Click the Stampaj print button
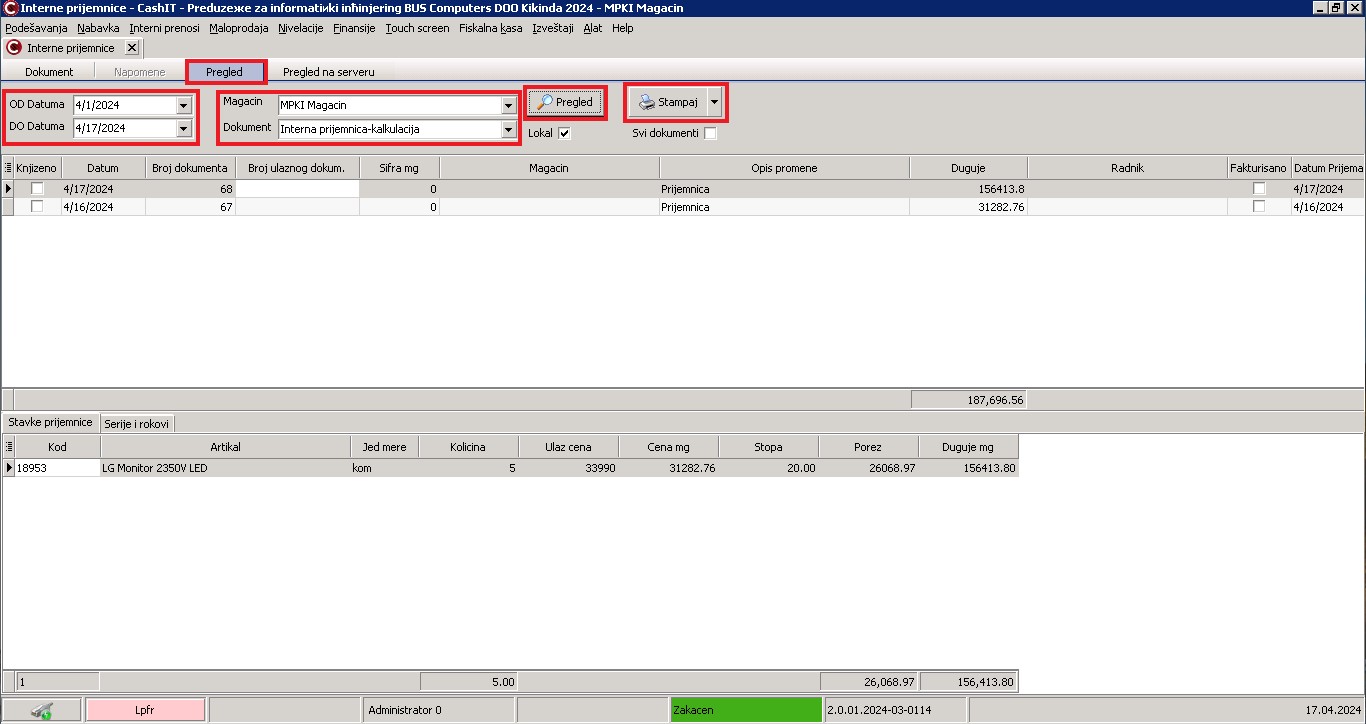 click(x=668, y=103)
